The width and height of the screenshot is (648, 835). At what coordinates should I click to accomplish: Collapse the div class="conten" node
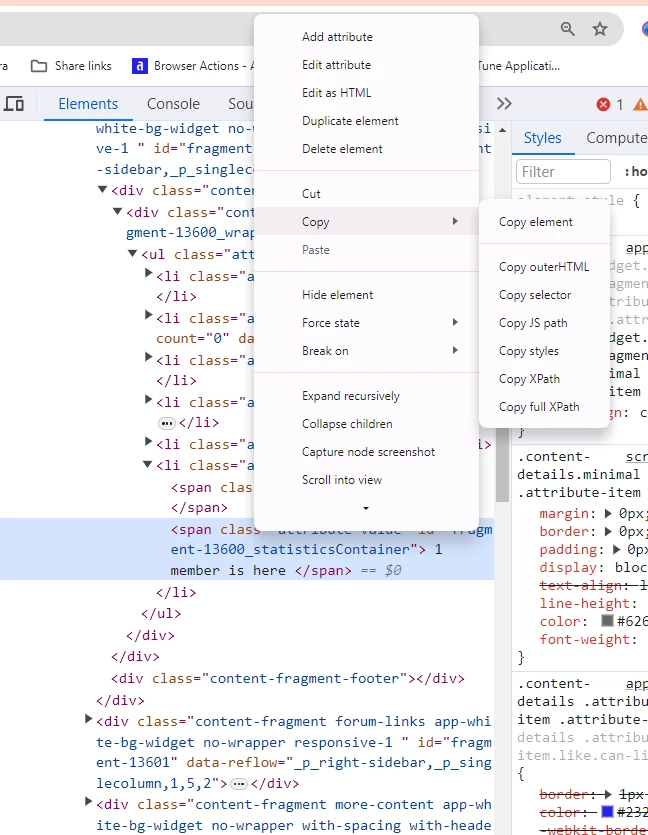[x=103, y=190]
